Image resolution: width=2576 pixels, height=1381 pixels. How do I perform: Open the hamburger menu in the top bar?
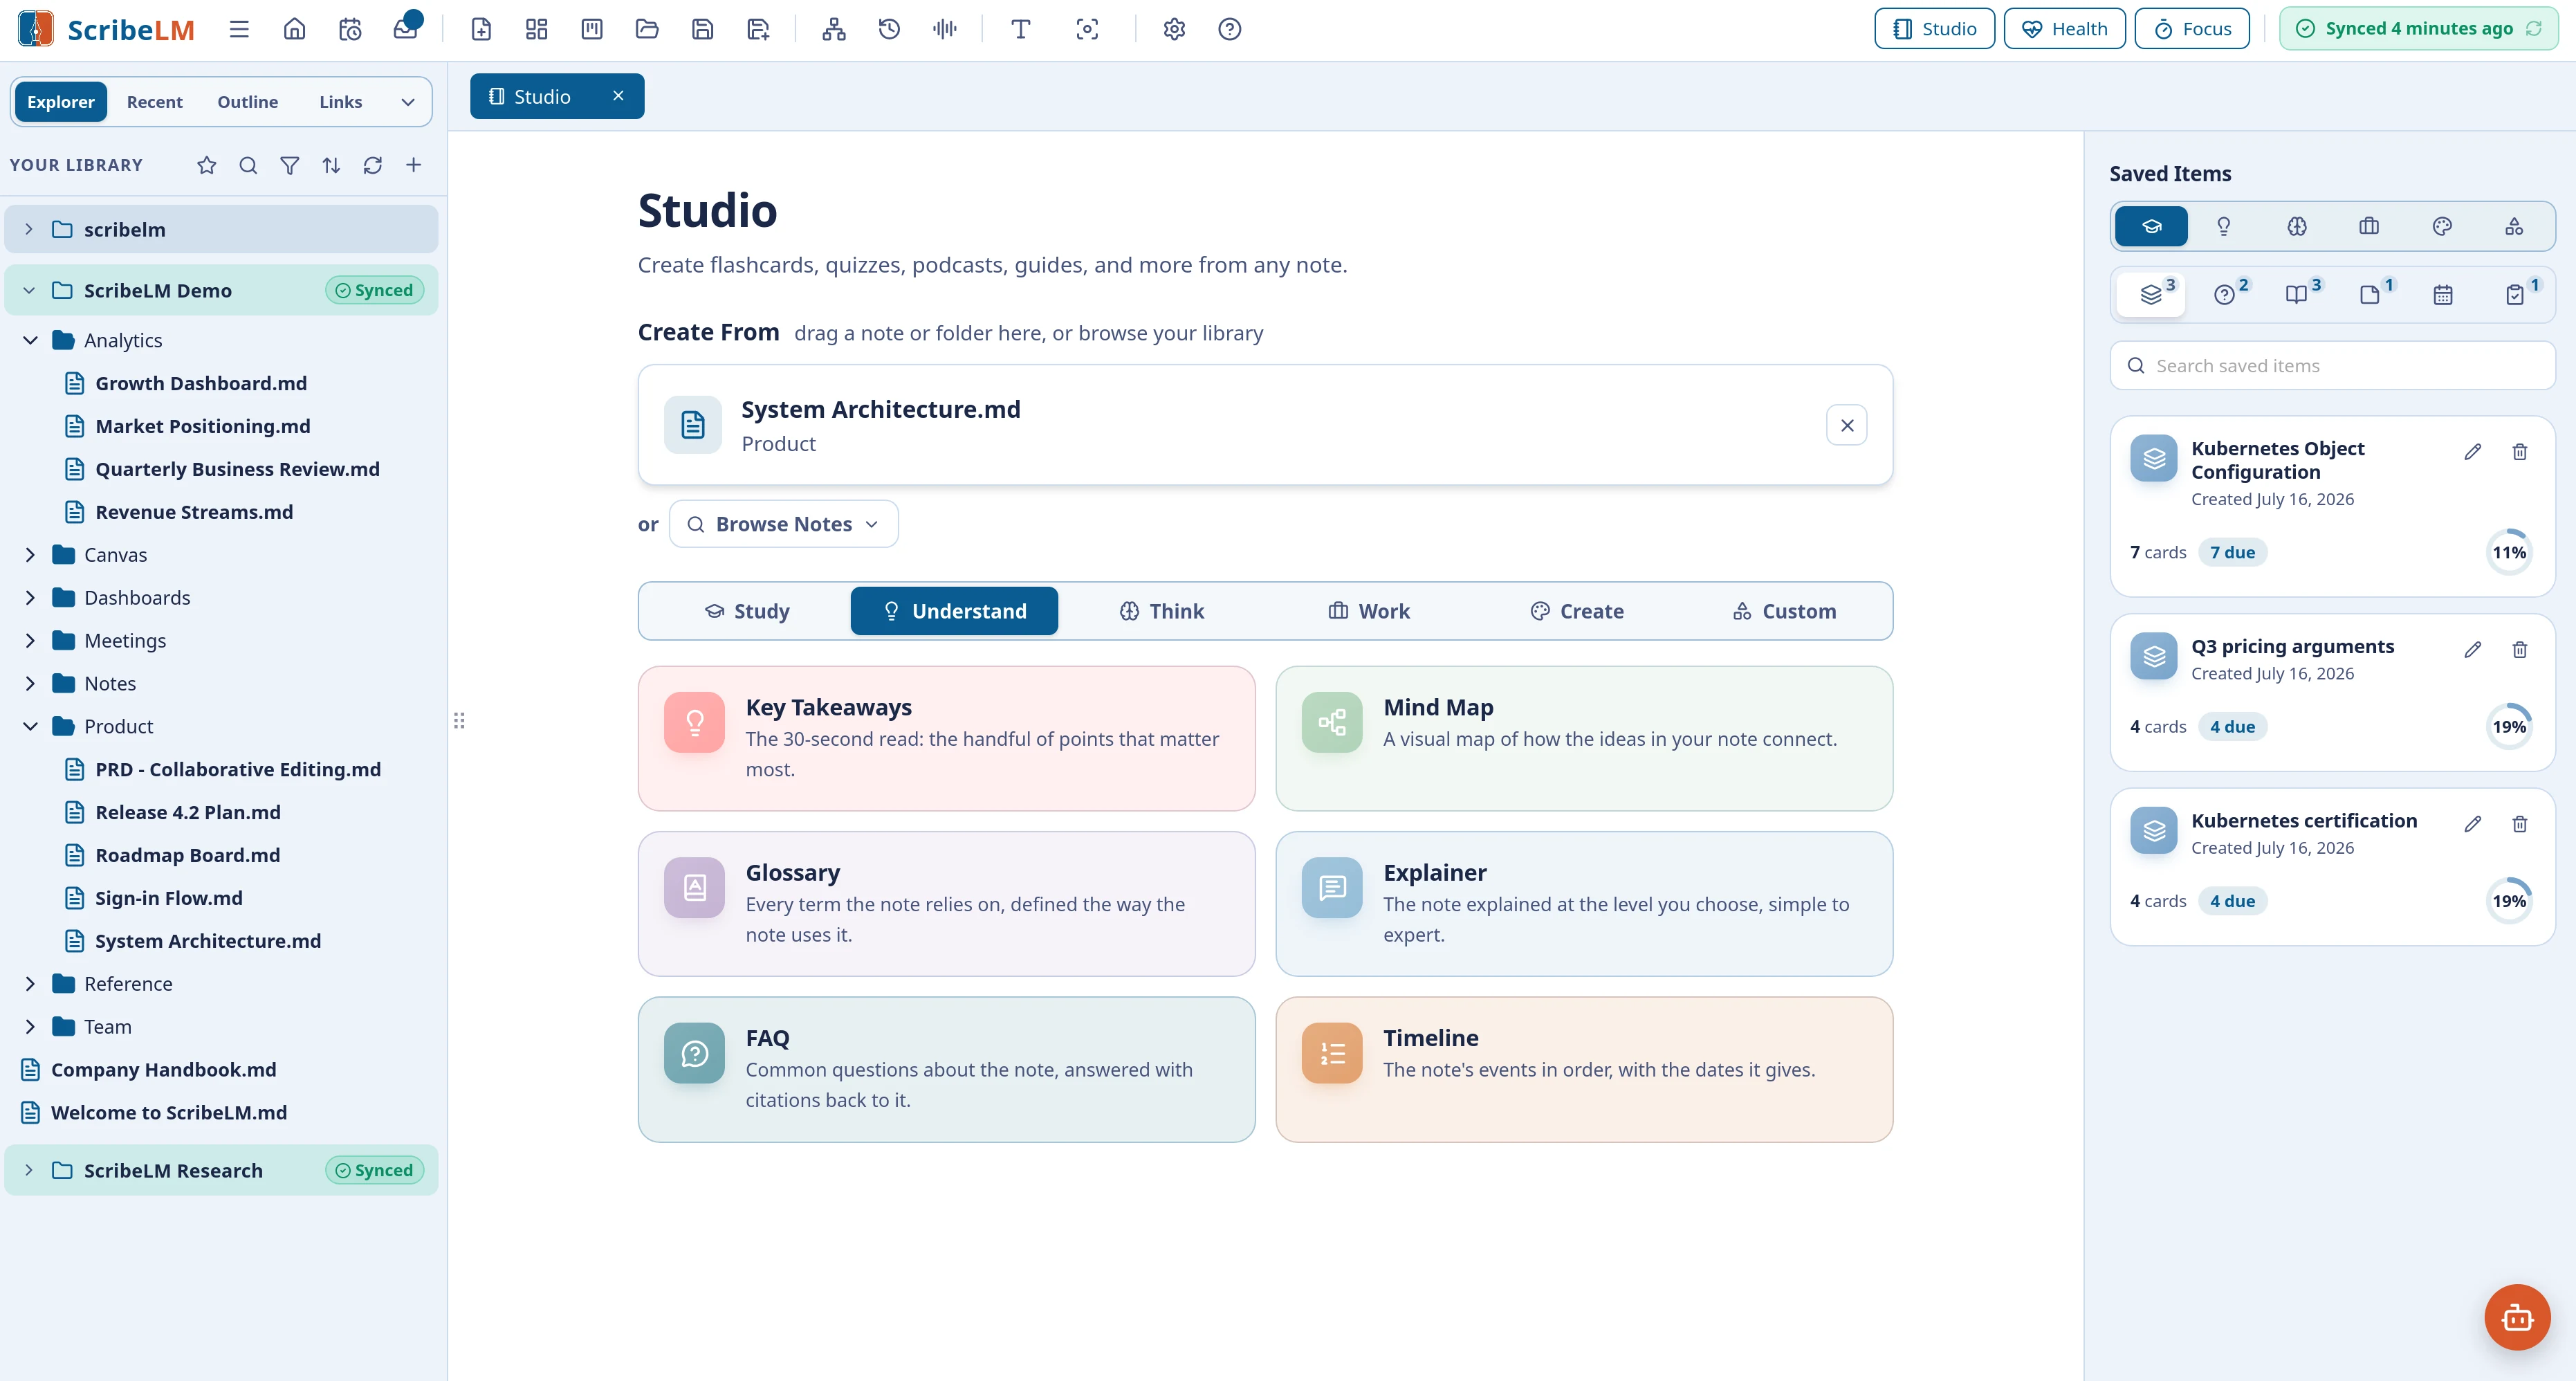[239, 29]
